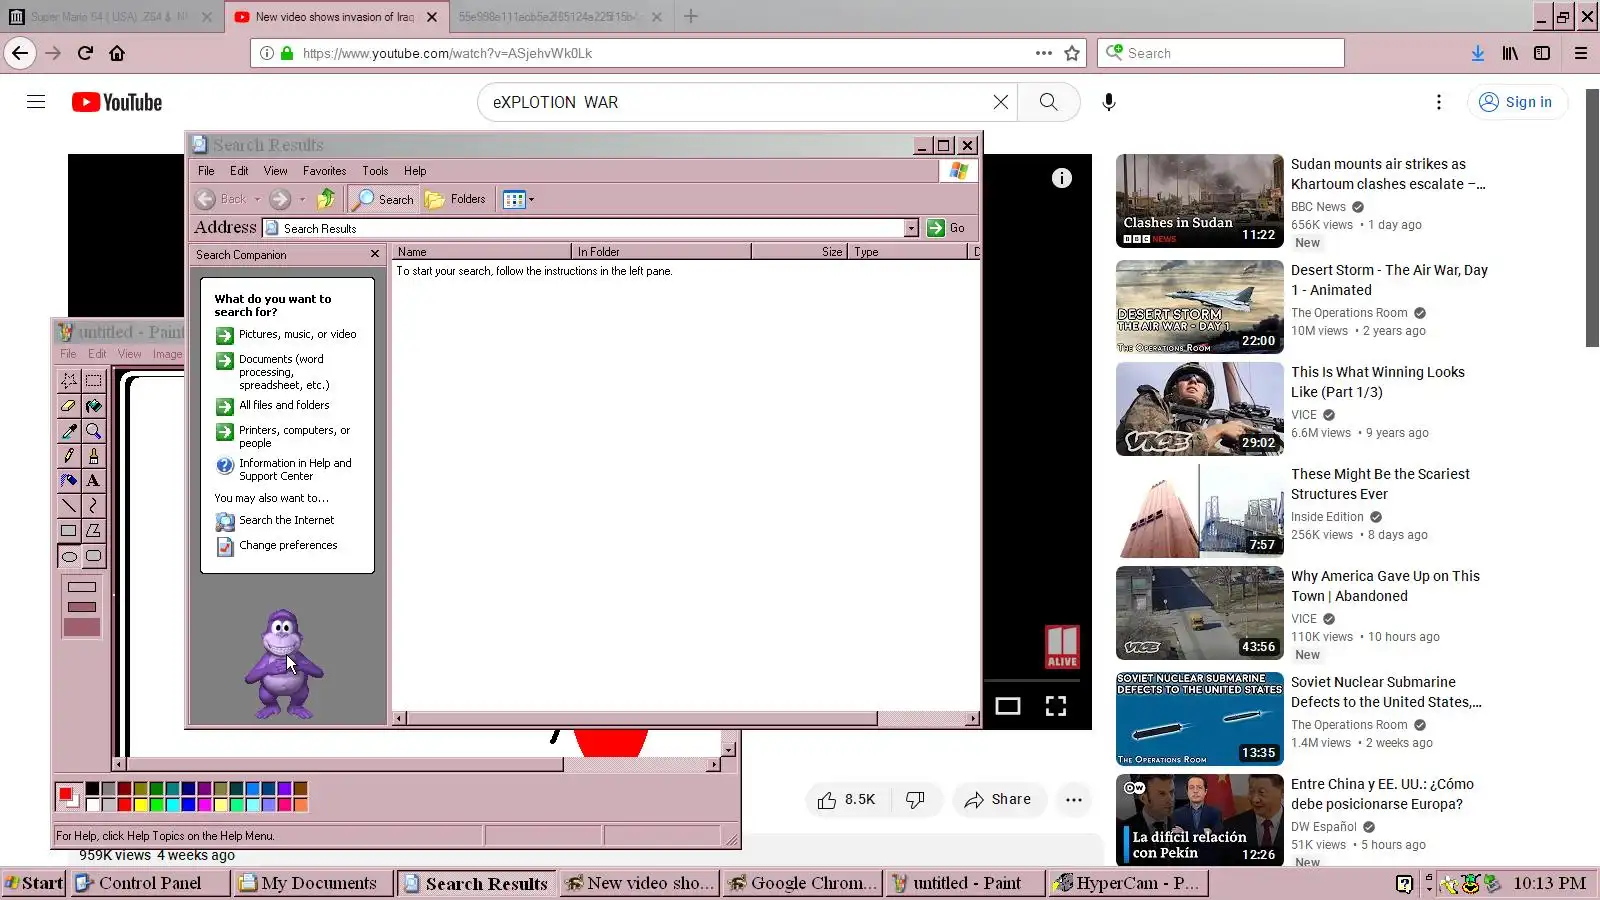Open the Firefox application hamburger menu
This screenshot has width=1600, height=900.
click(x=1581, y=53)
